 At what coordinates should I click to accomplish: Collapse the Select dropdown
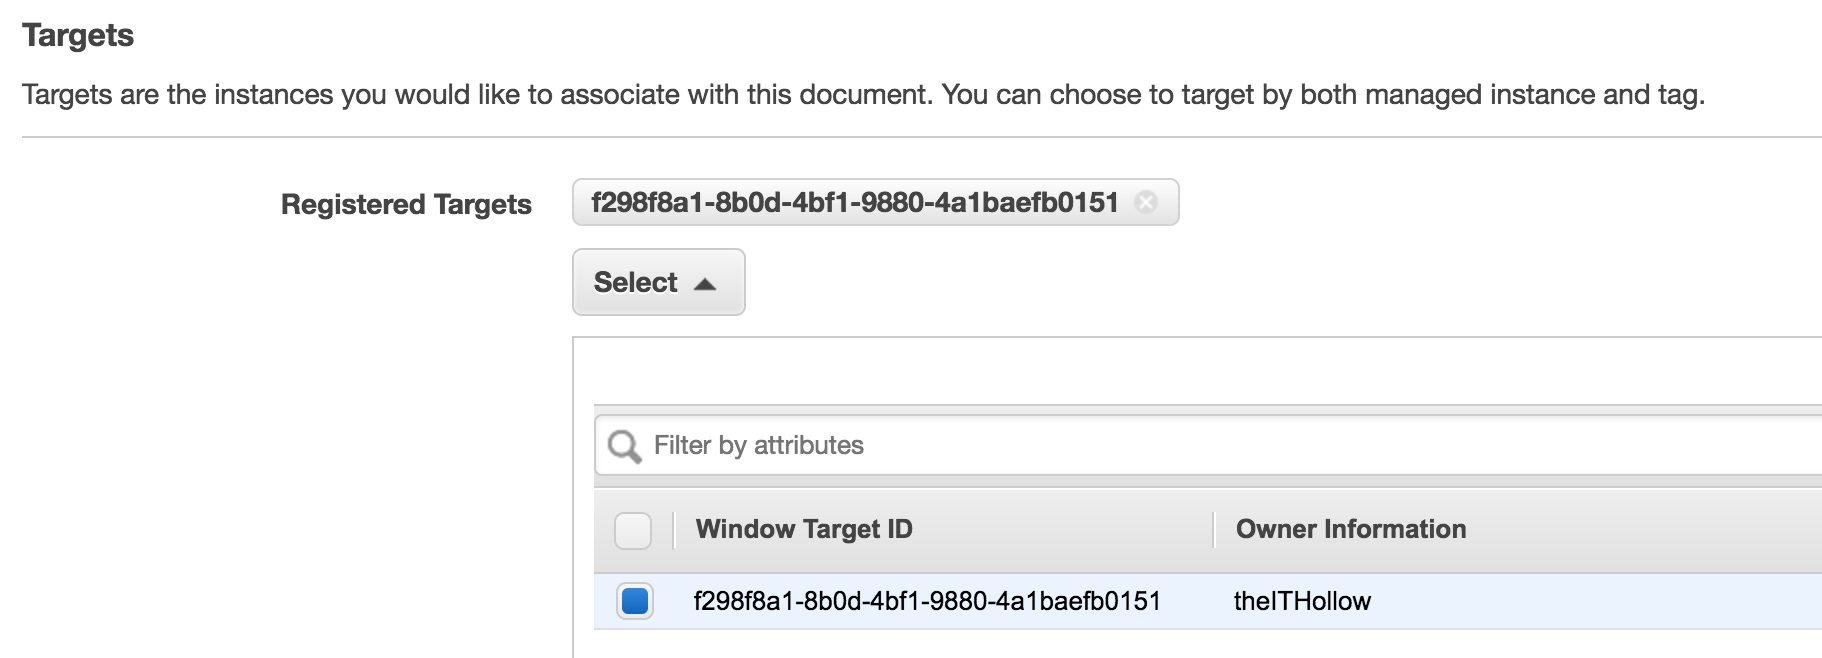pyautogui.click(x=658, y=282)
